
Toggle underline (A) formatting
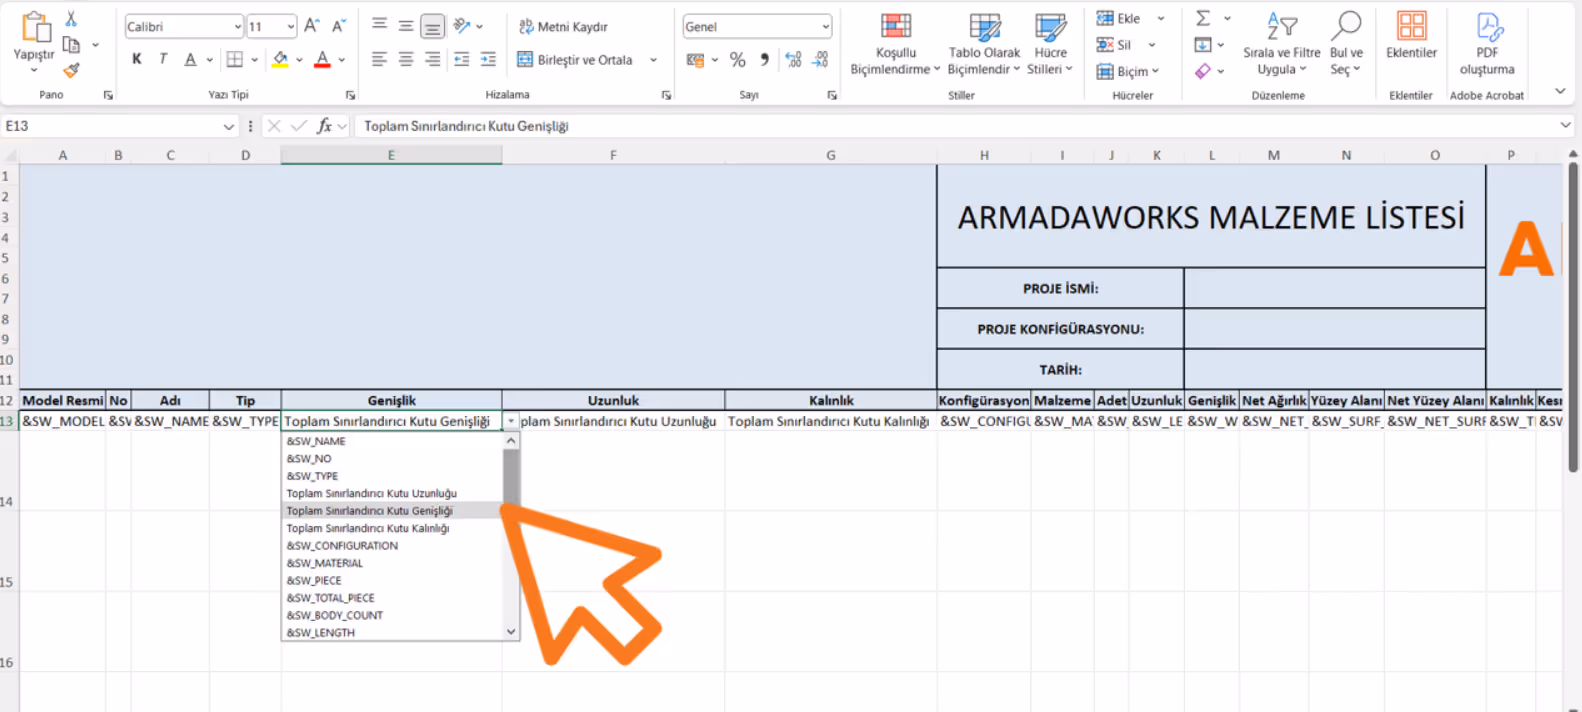(190, 59)
